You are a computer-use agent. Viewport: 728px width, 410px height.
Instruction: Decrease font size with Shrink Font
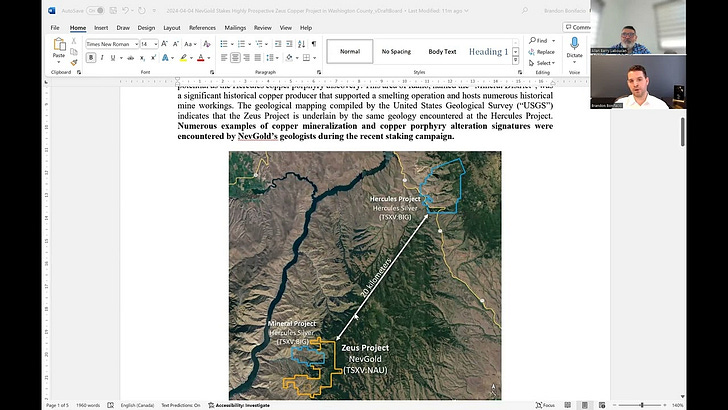click(x=176, y=44)
